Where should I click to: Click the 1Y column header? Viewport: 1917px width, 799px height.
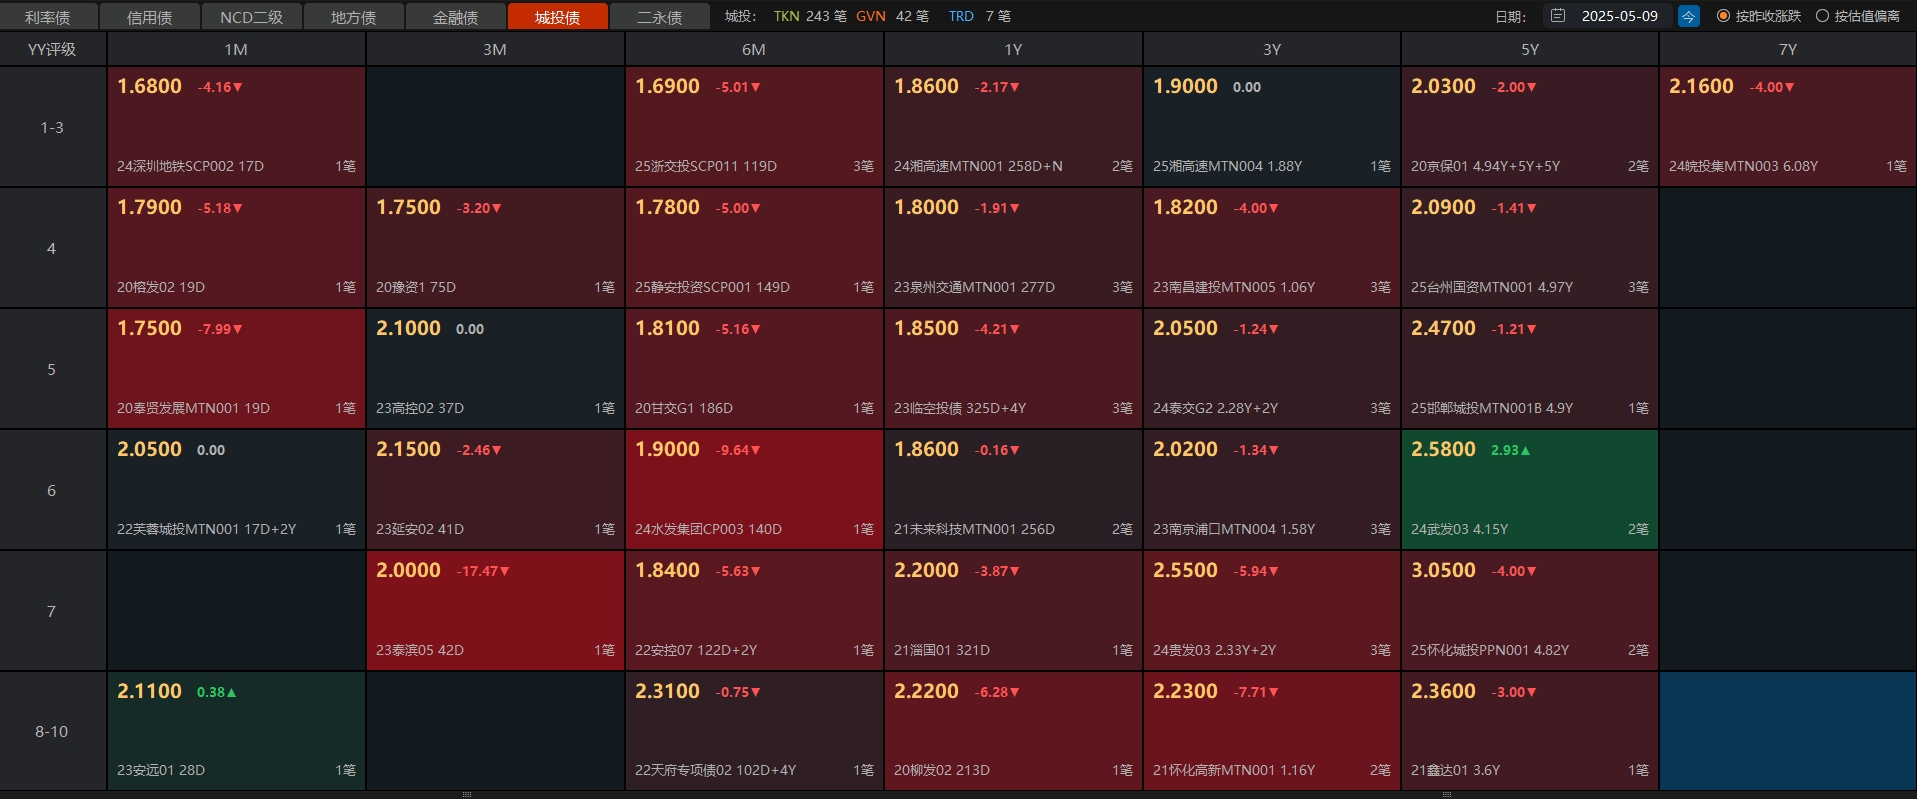point(1013,49)
